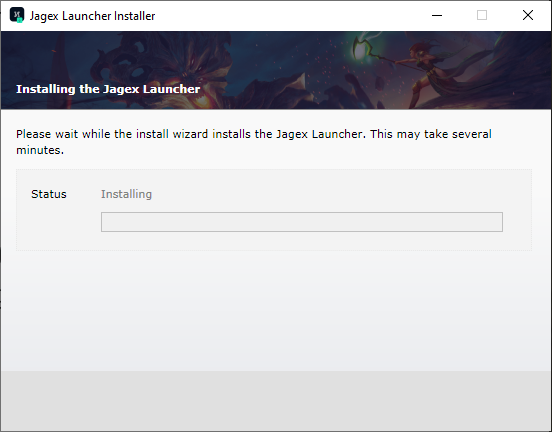Click the Jagex Launcher icon in title bar
This screenshot has height=432, width=552.
click(17, 15)
